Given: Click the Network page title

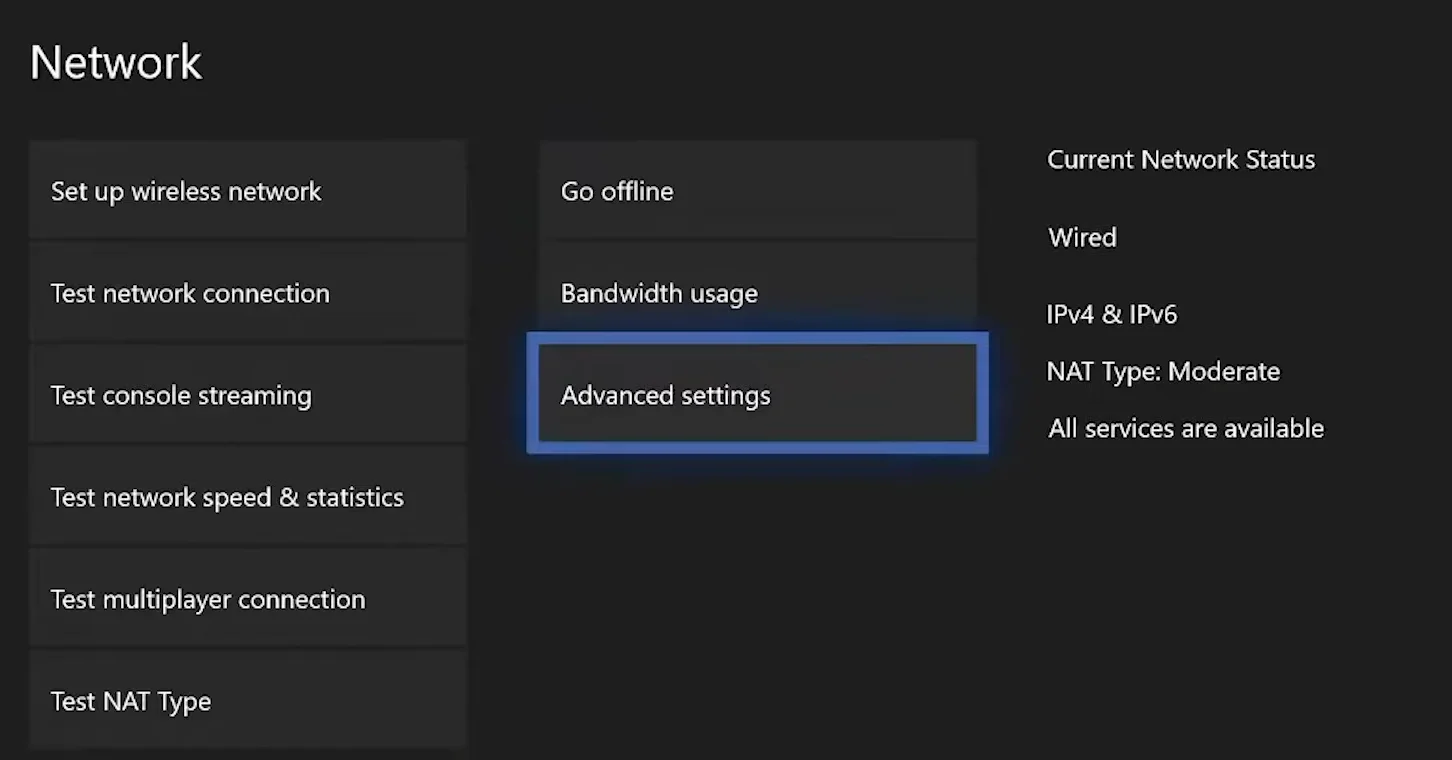Looking at the screenshot, I should pyautogui.click(x=116, y=62).
